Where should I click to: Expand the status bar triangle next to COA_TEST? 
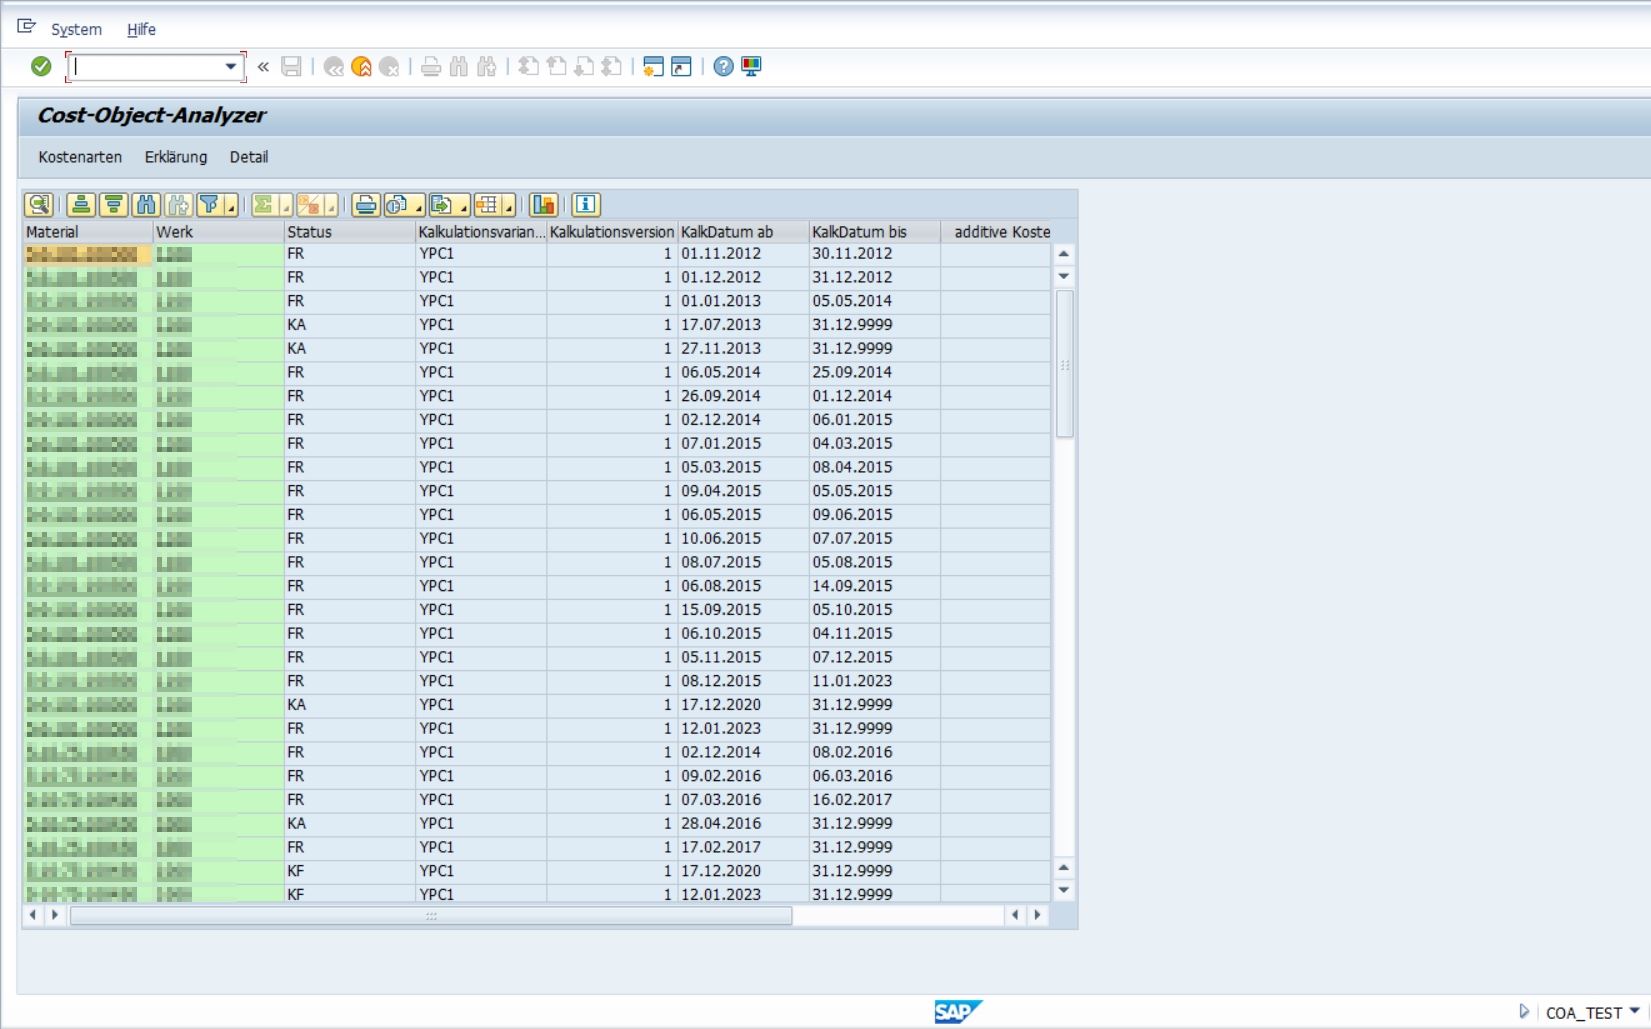[x=1523, y=1011]
